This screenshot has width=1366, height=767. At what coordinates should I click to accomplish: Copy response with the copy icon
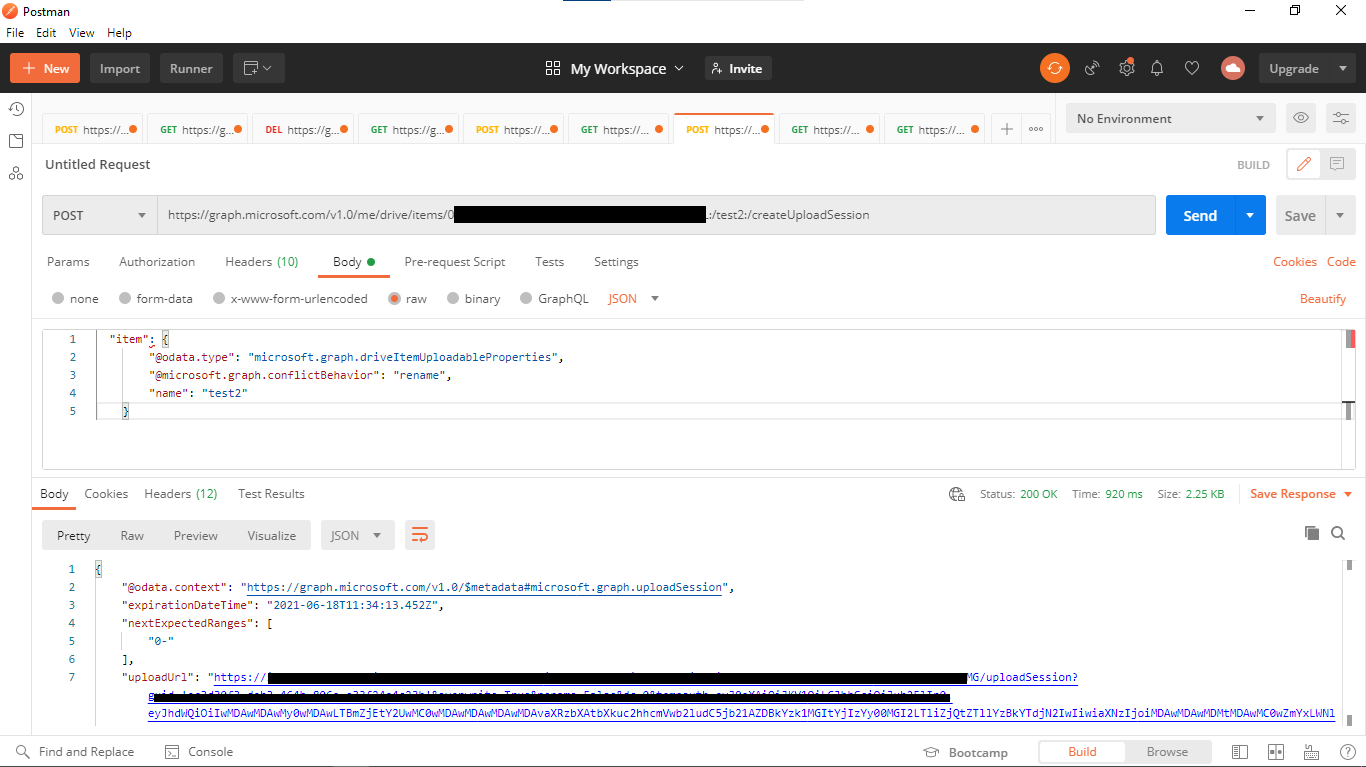pos(1312,533)
